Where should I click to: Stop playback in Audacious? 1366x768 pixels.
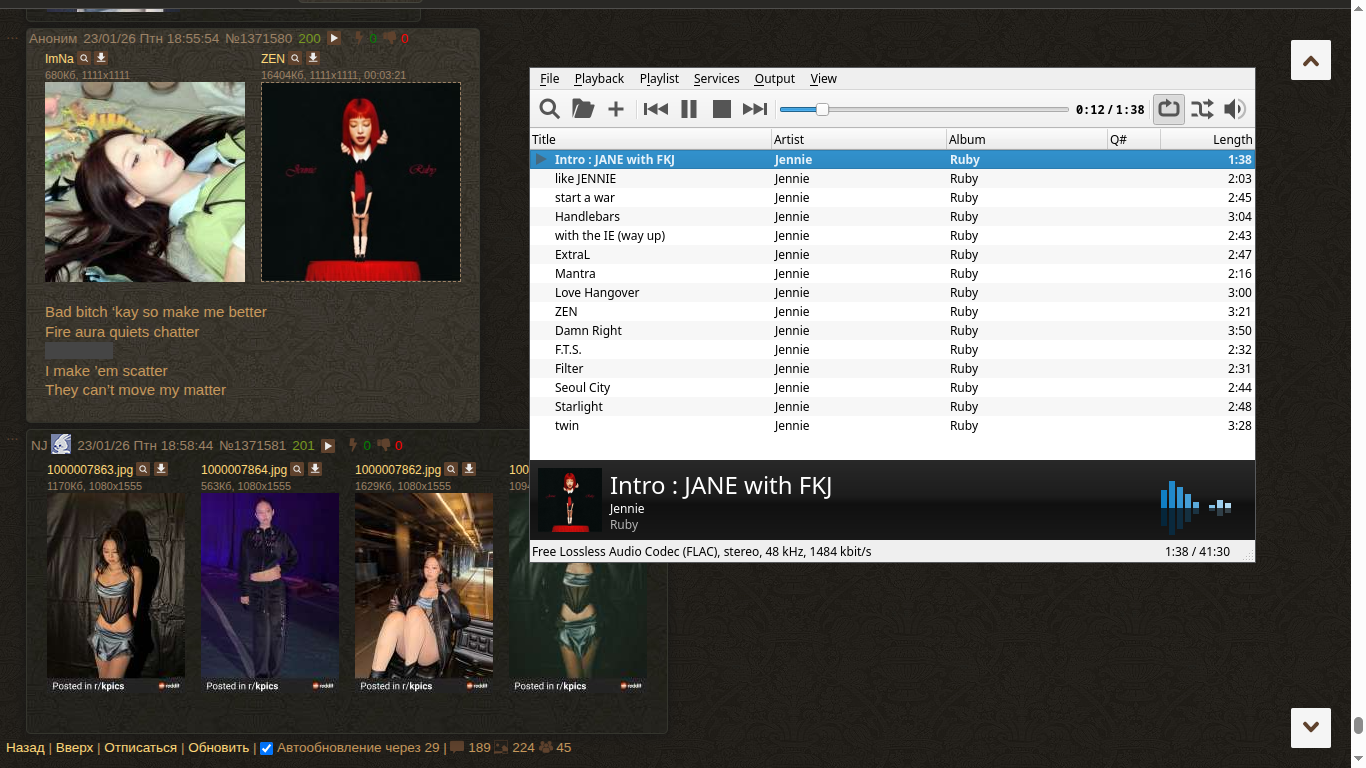(x=722, y=109)
